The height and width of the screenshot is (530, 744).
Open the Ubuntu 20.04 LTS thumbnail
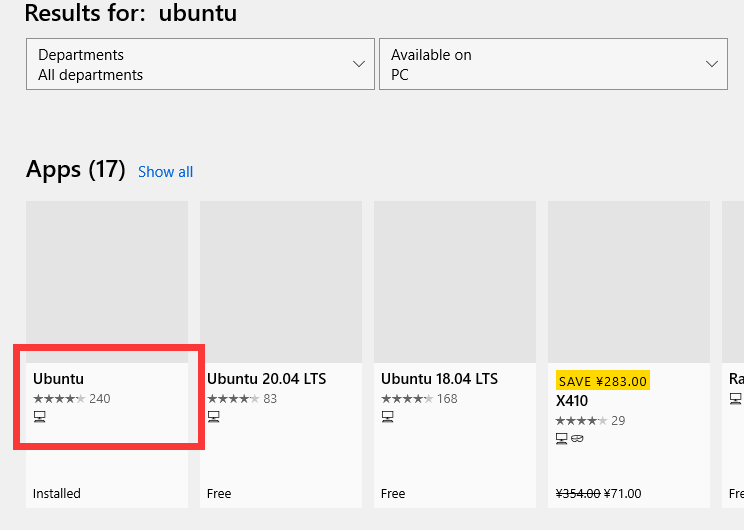click(x=281, y=282)
